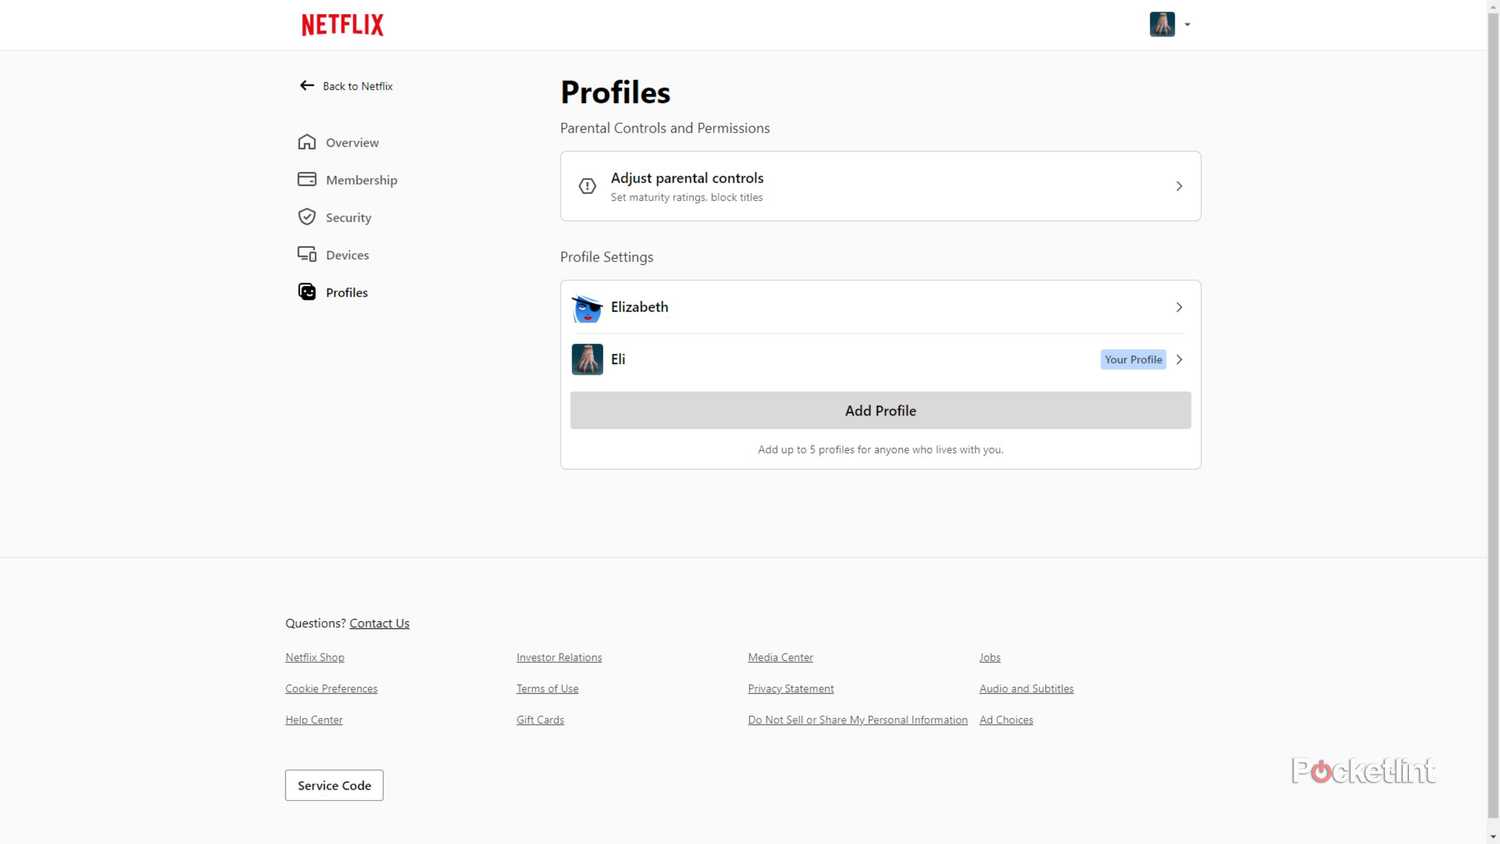Open Audio and Subtitles link
The image size is (1500, 844).
pos(1026,688)
